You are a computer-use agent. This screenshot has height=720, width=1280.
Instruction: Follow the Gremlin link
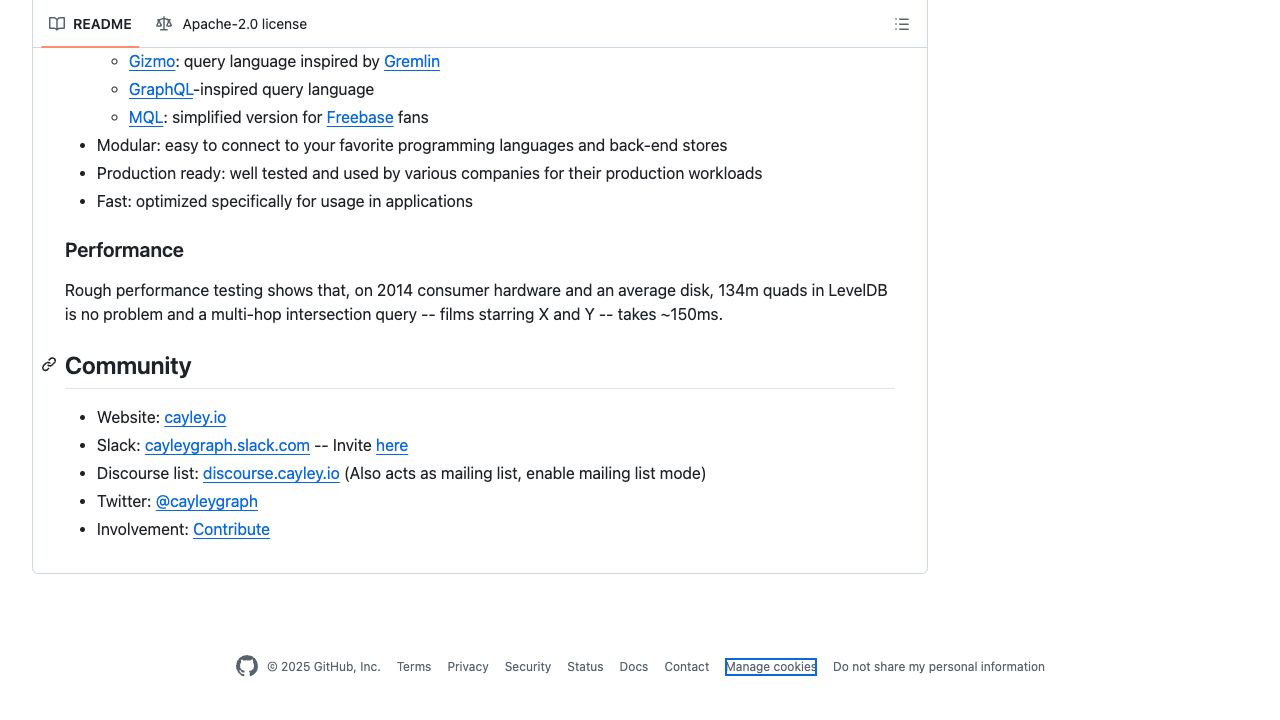(x=412, y=62)
